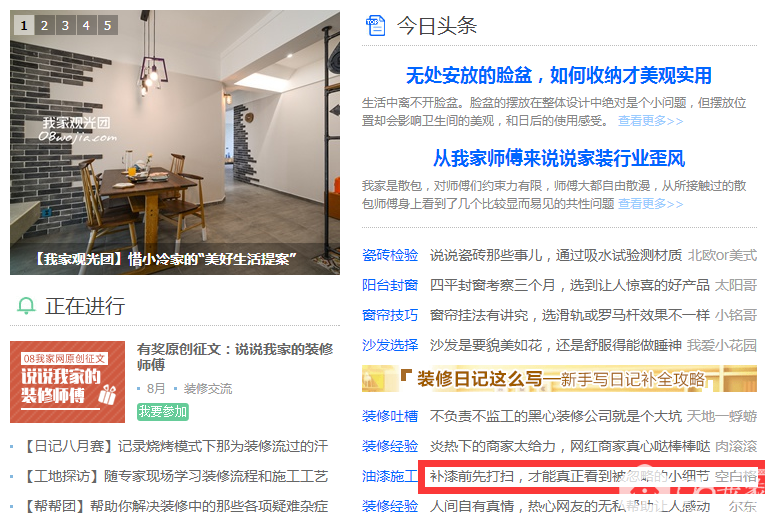Click 查看更多 under the 师傅 article summary
774x525 pixels.
point(651,204)
